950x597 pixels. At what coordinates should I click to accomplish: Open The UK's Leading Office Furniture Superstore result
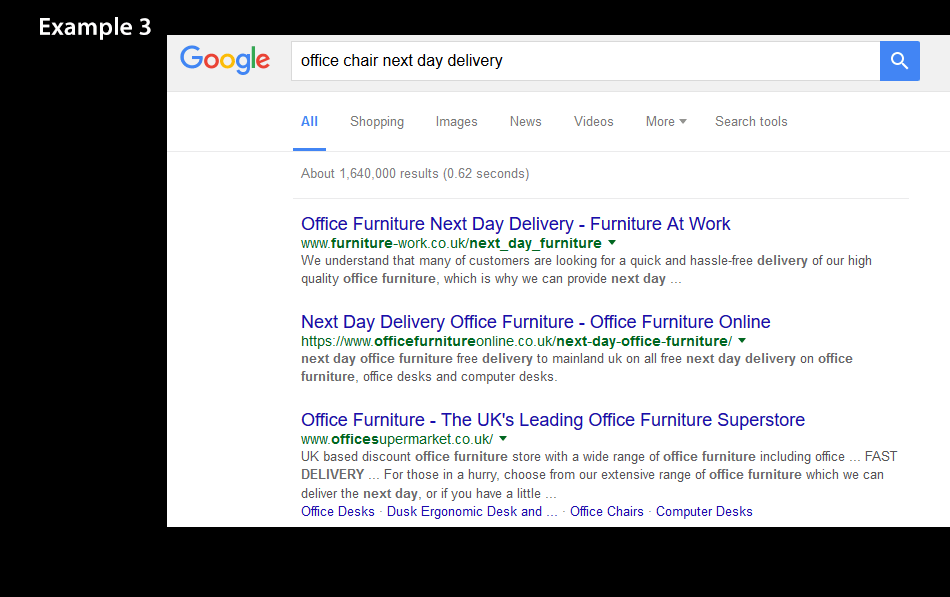pos(553,419)
